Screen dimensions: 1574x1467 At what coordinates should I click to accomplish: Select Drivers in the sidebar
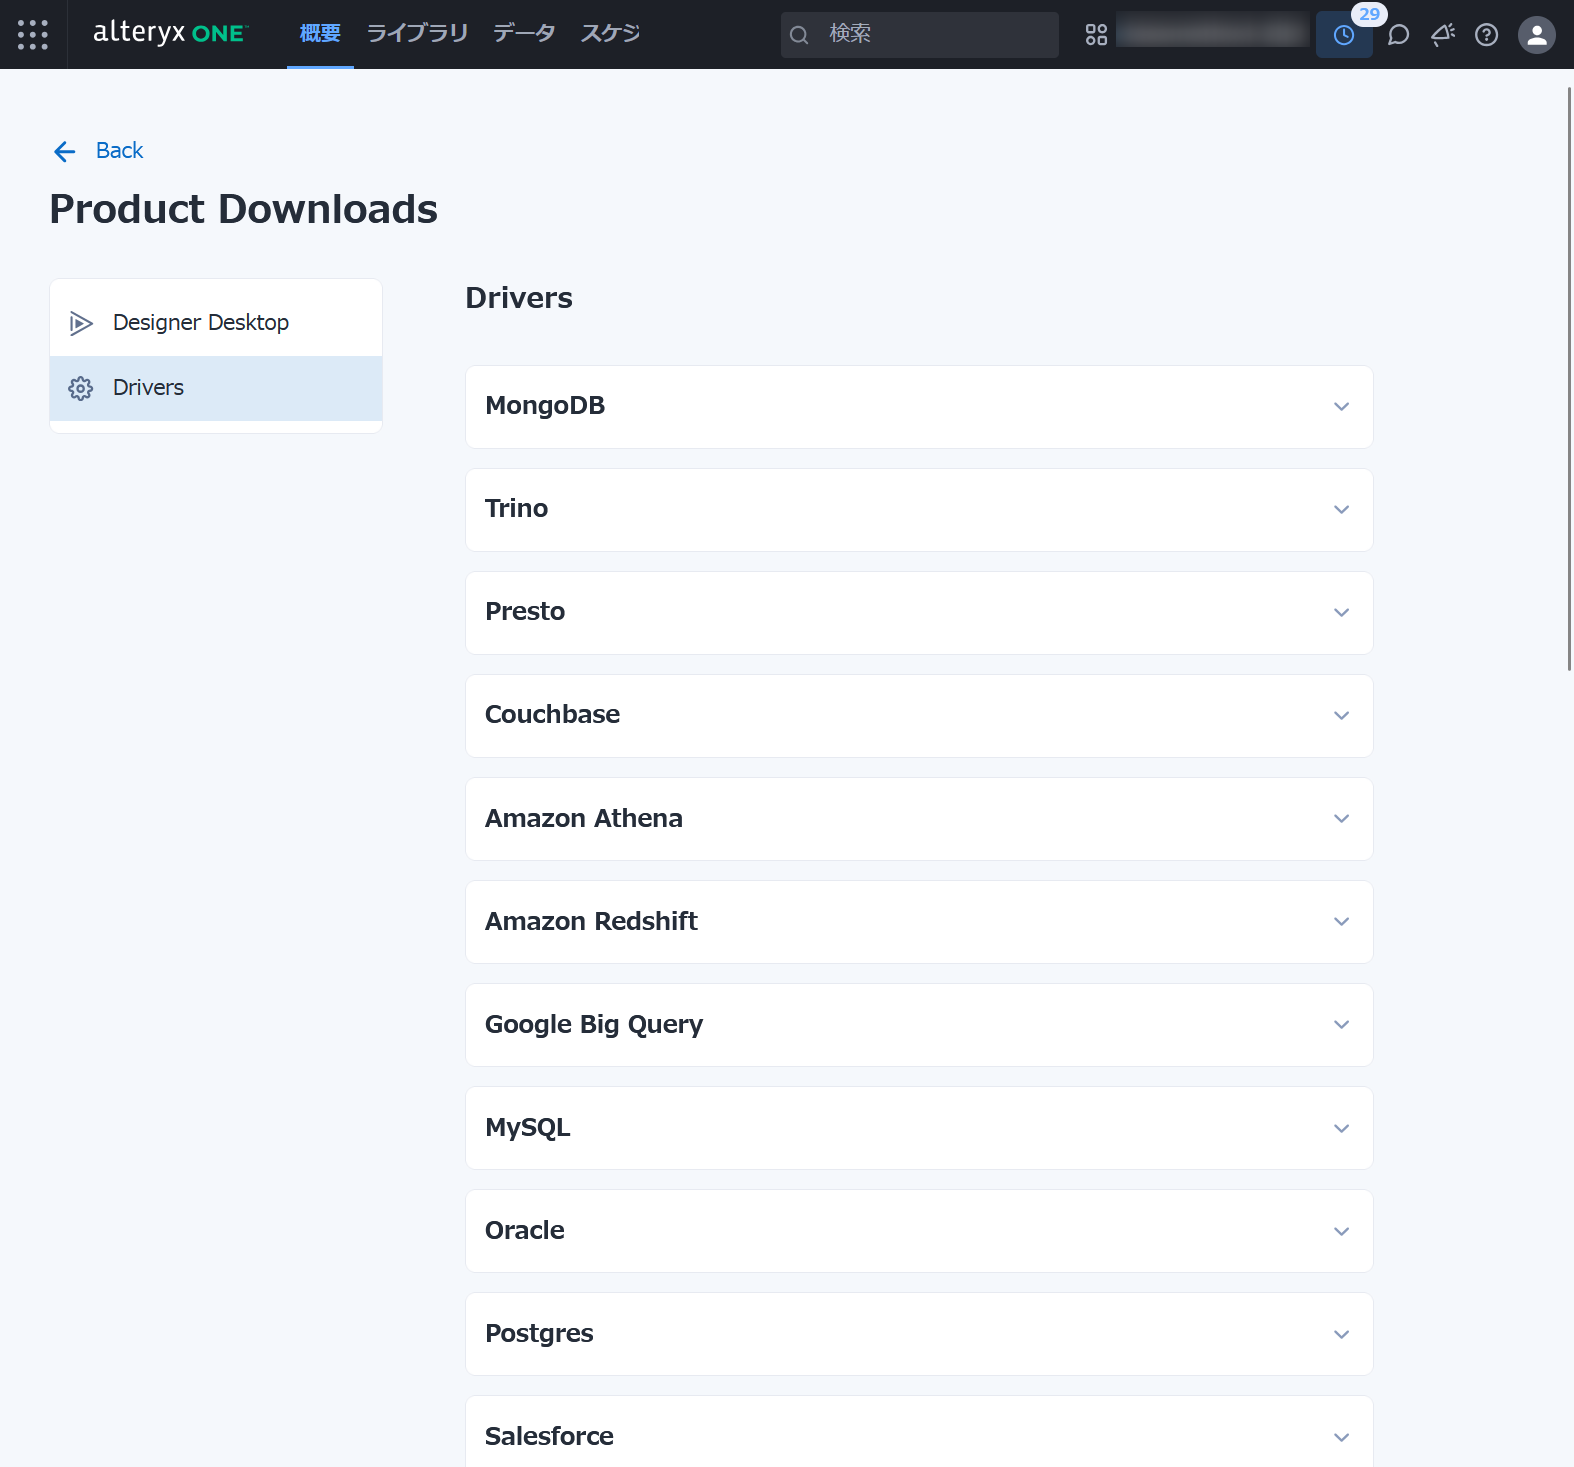[216, 388]
